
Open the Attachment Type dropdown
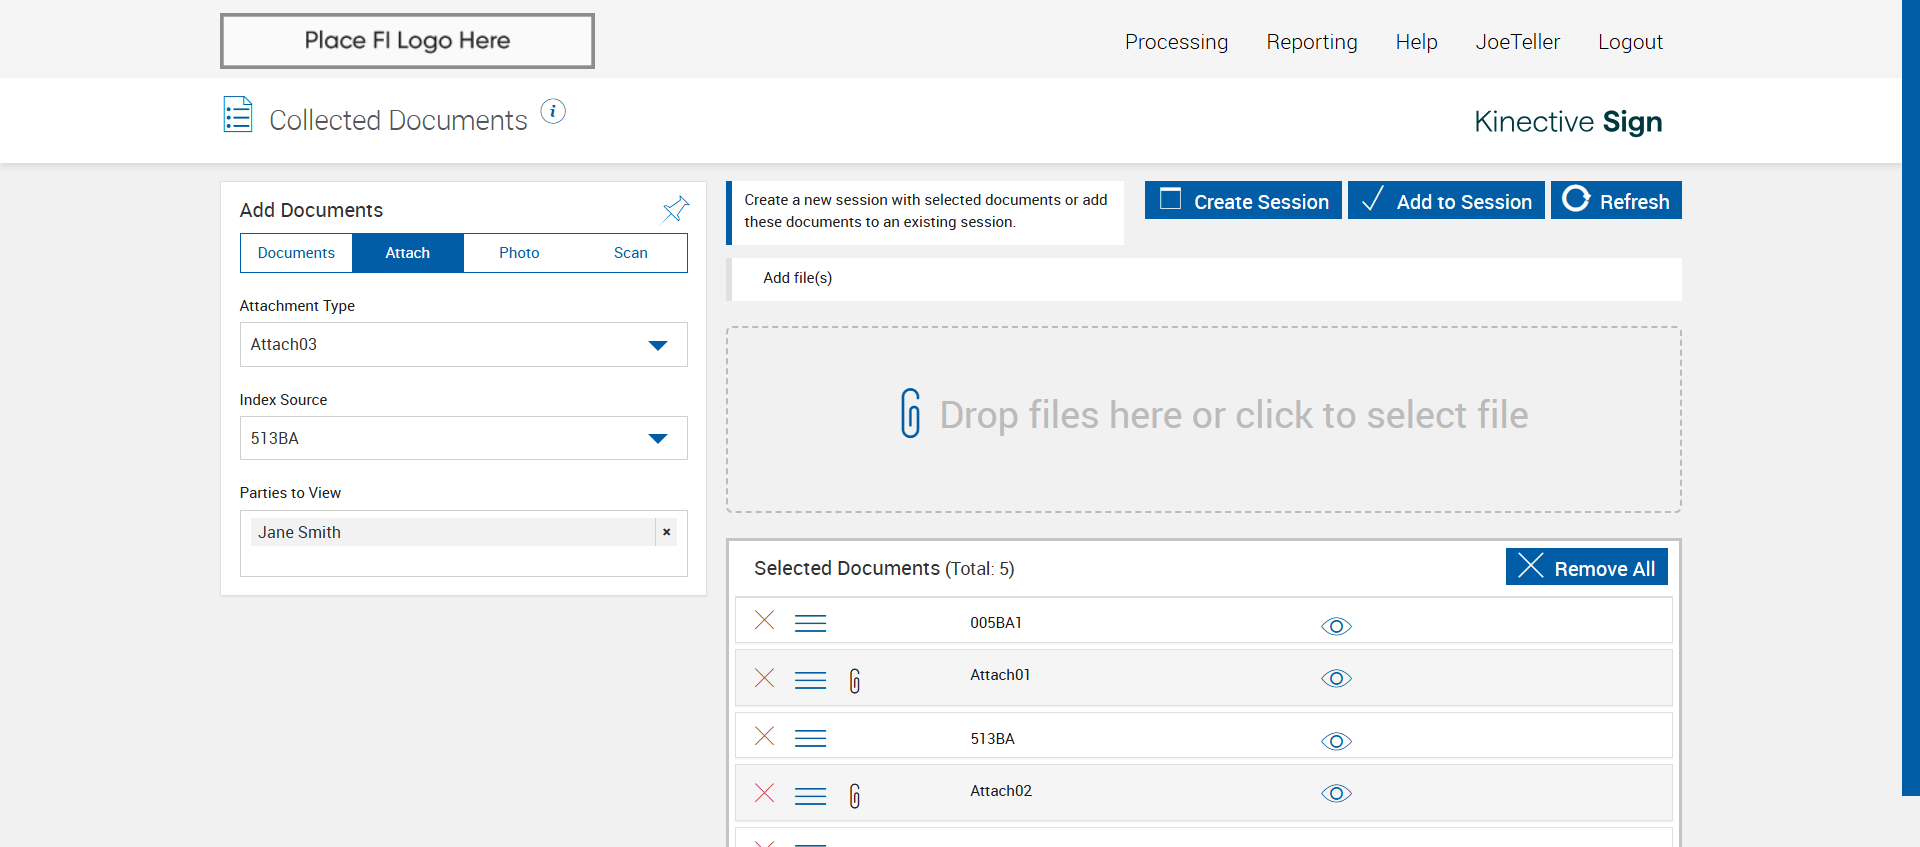463,345
